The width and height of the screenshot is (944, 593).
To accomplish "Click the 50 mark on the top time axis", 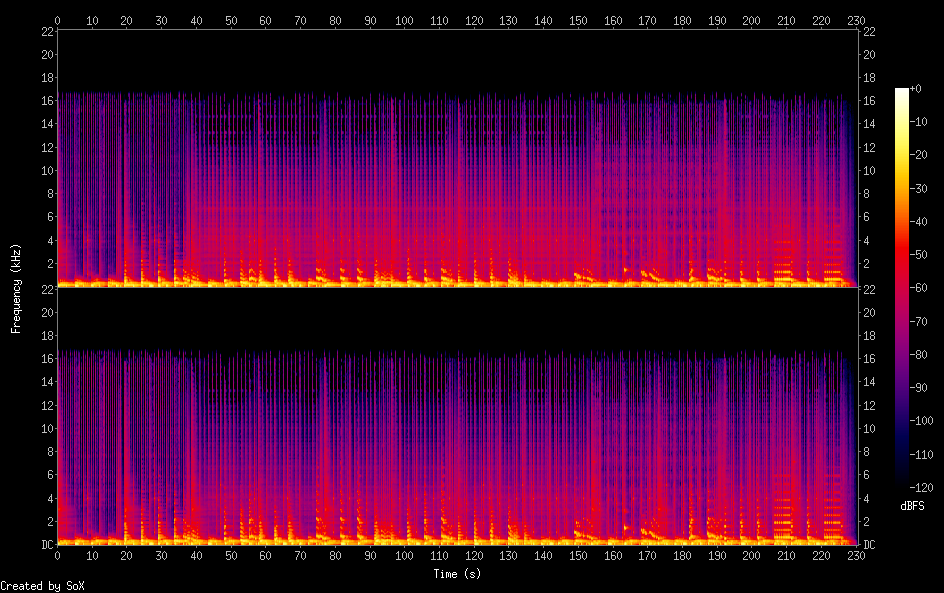I will click(231, 20).
